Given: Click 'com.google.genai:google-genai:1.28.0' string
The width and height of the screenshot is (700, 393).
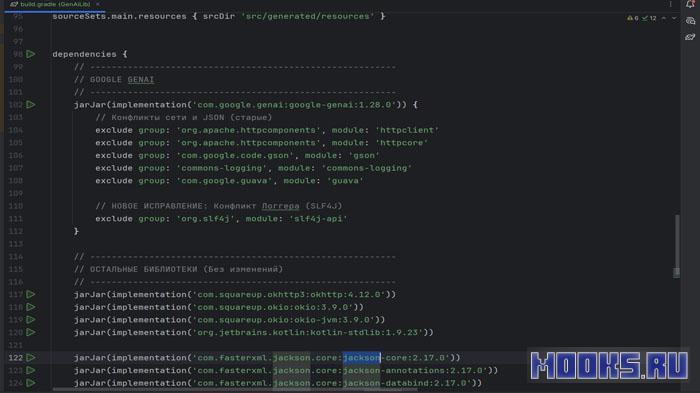Looking at the screenshot, I should tap(294, 105).
